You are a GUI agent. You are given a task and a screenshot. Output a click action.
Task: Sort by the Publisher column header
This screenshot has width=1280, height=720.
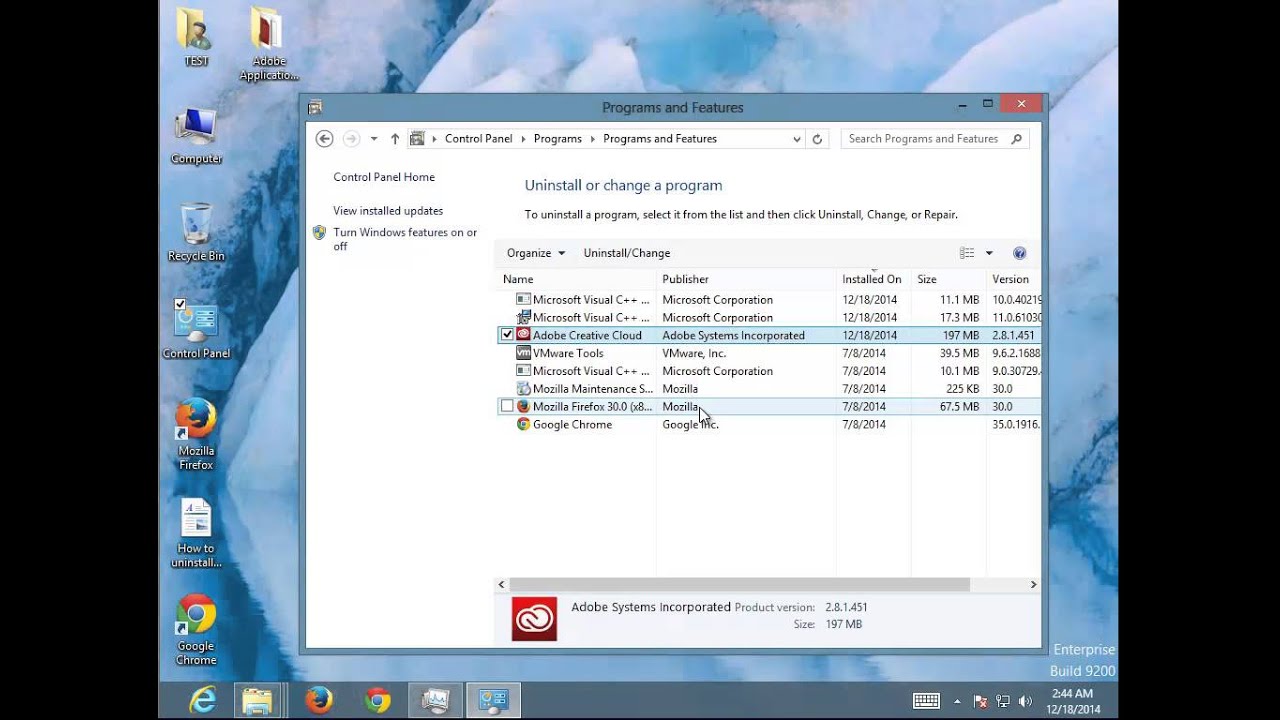pyautogui.click(x=746, y=279)
